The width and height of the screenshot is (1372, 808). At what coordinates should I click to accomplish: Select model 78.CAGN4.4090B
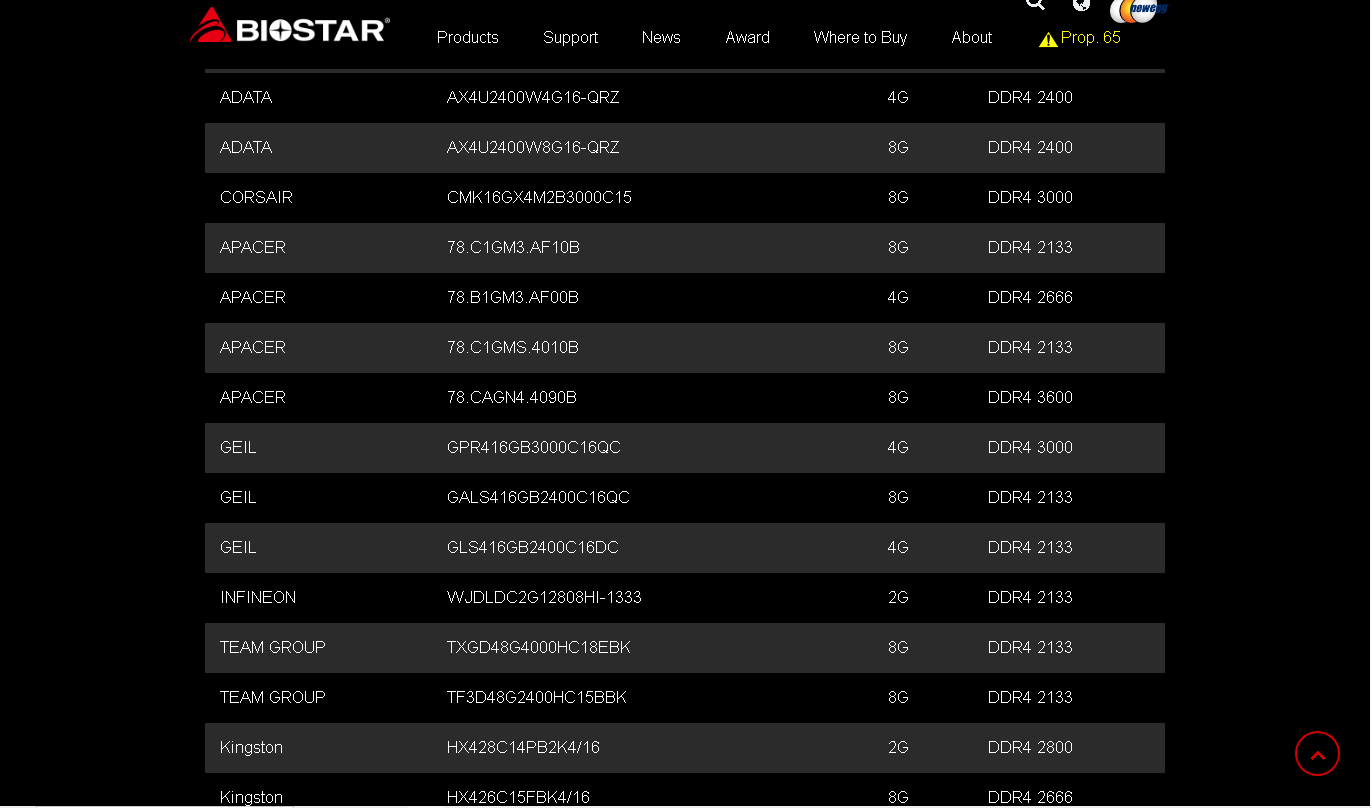(x=512, y=397)
